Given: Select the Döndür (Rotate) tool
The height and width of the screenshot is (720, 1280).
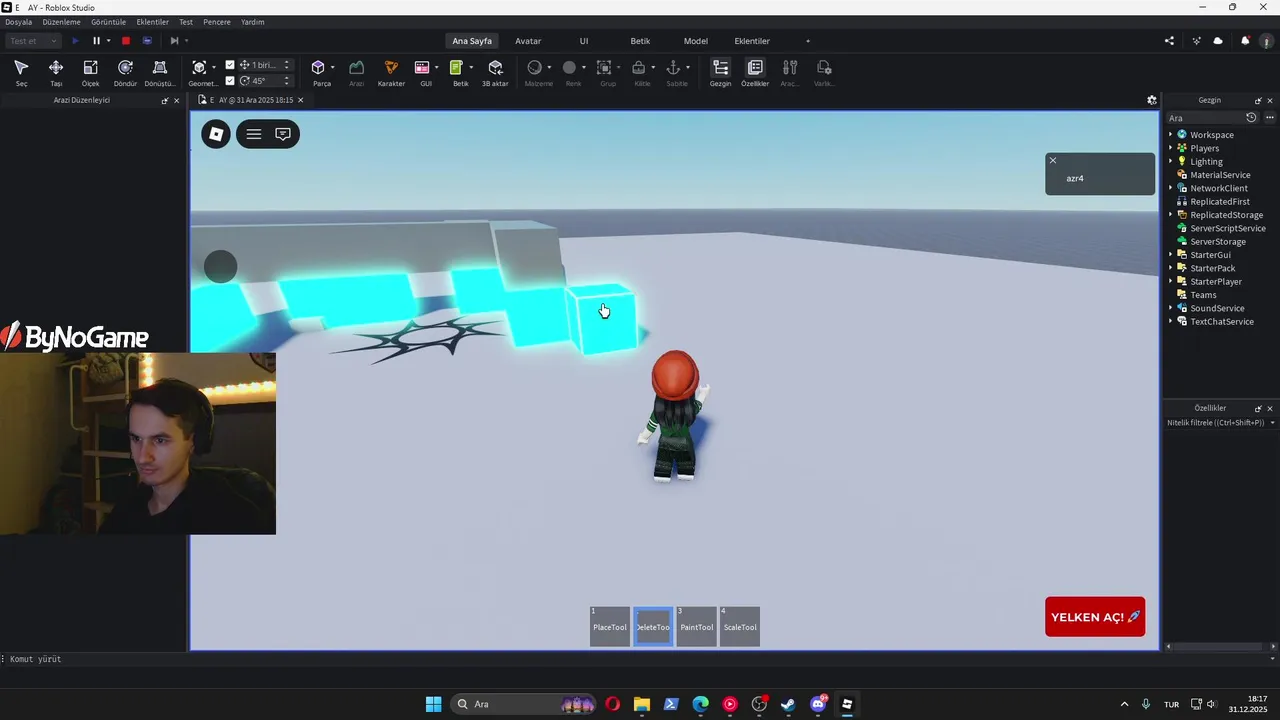Looking at the screenshot, I should (x=125, y=72).
